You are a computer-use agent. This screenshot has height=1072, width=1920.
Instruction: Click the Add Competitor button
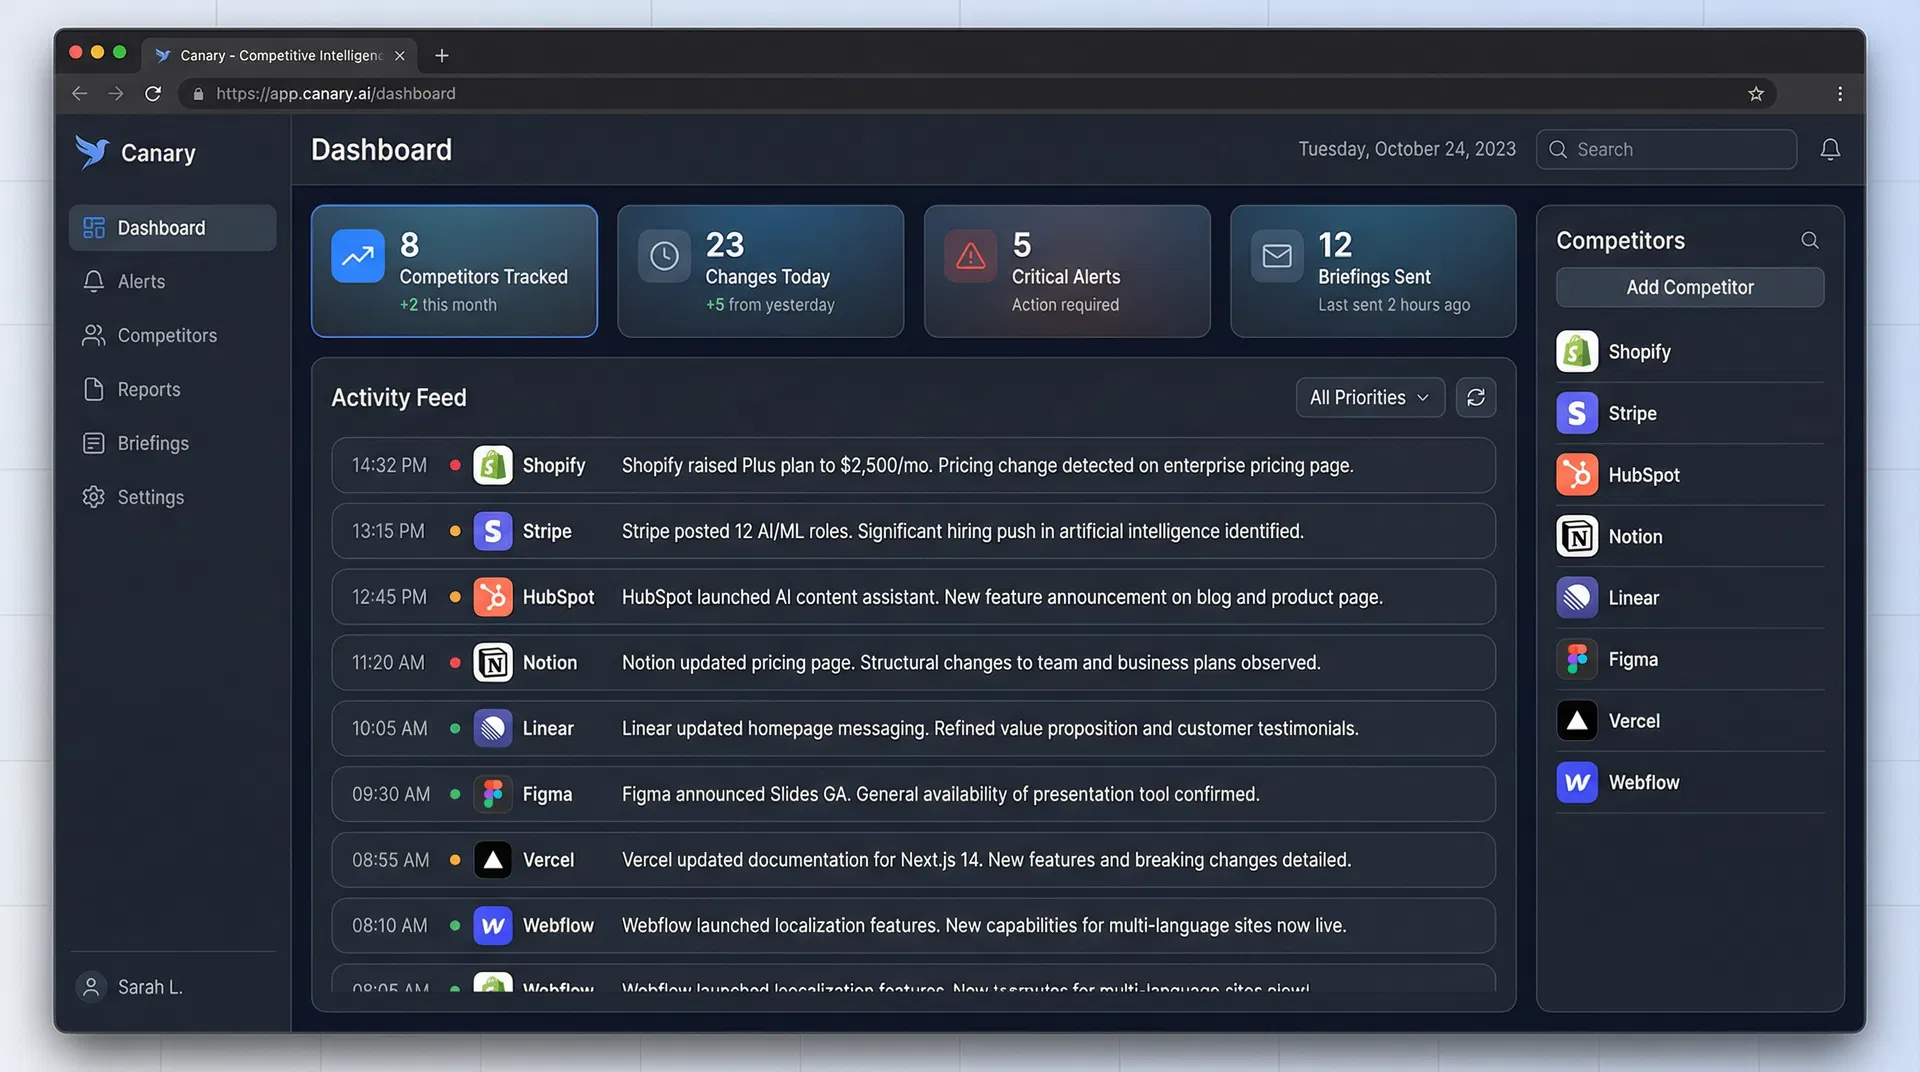pos(1689,287)
